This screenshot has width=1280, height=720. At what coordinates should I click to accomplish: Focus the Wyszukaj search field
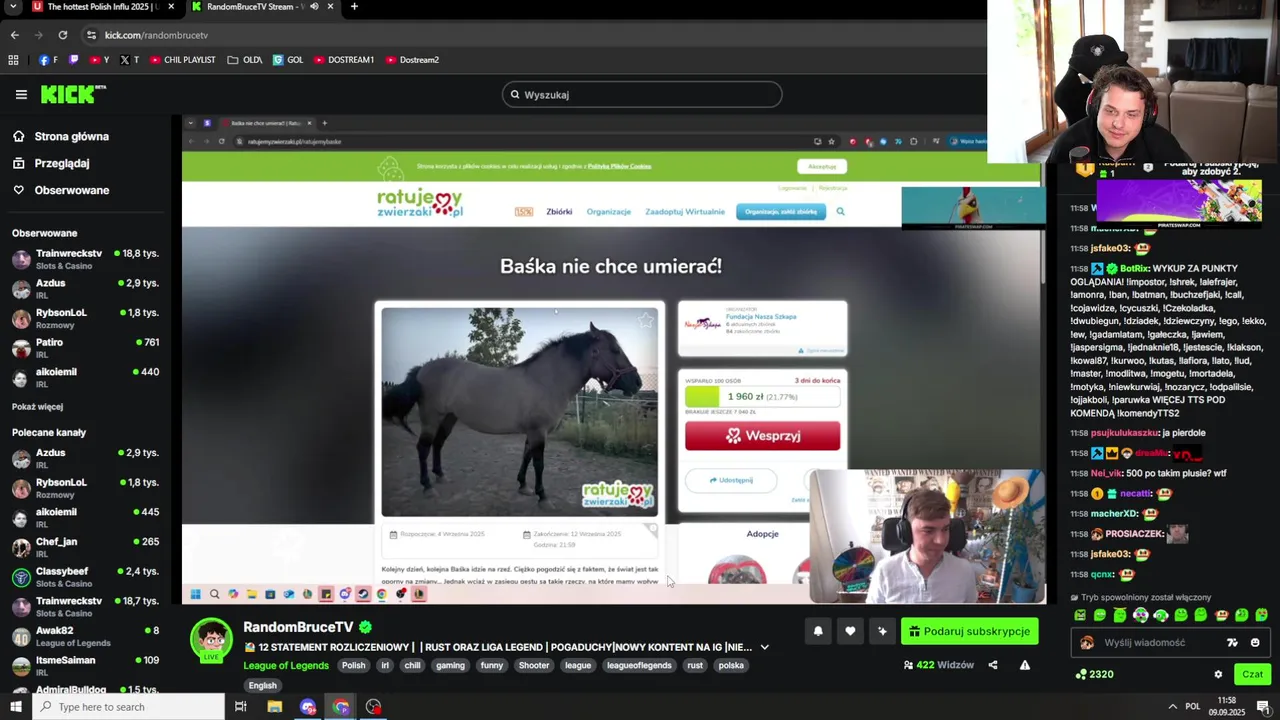[x=642, y=95]
